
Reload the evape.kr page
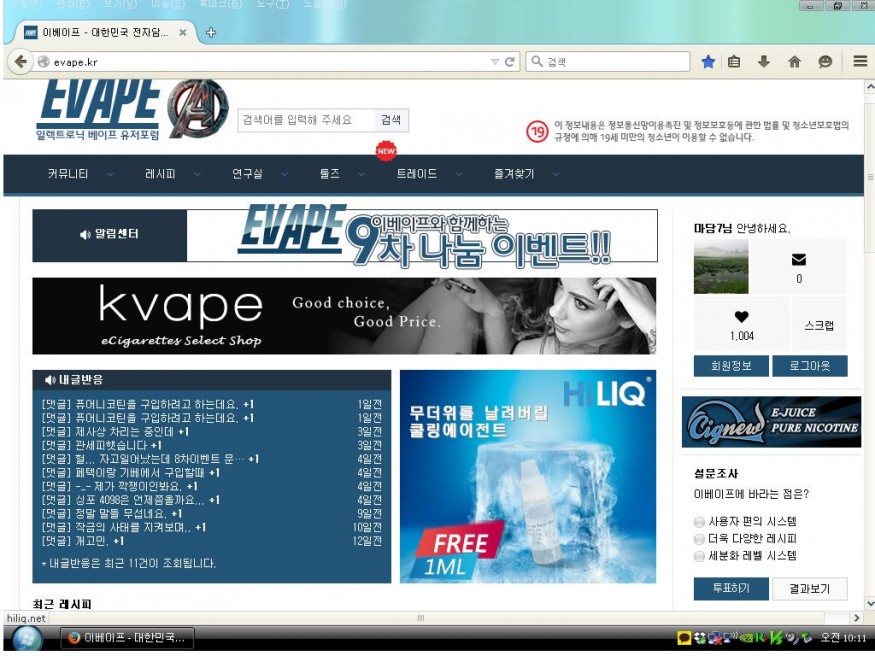click(509, 62)
